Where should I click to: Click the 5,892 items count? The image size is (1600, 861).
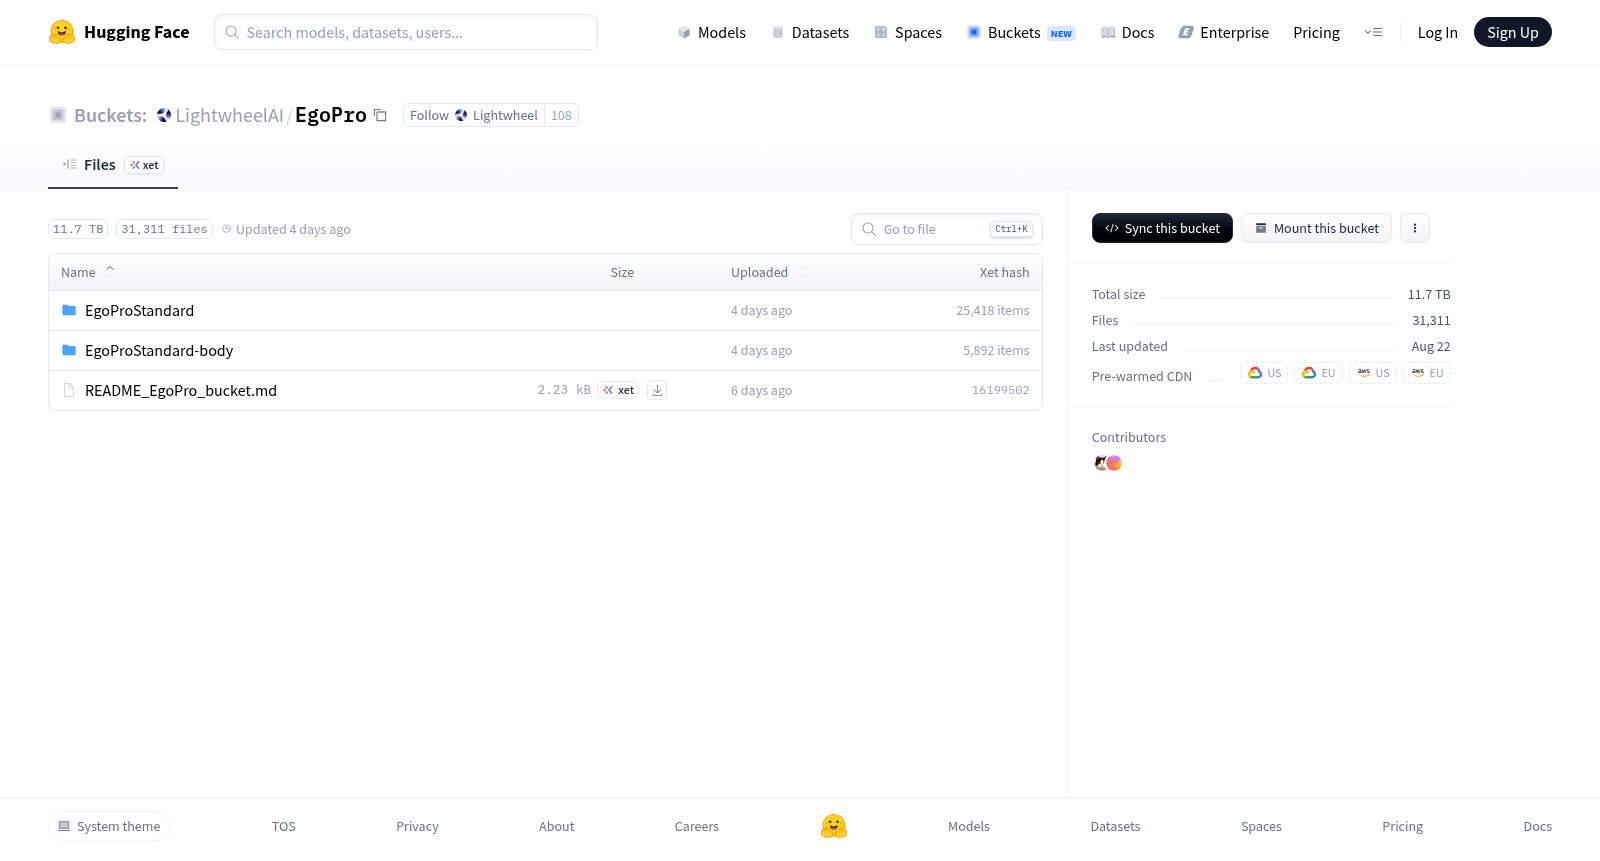996,350
